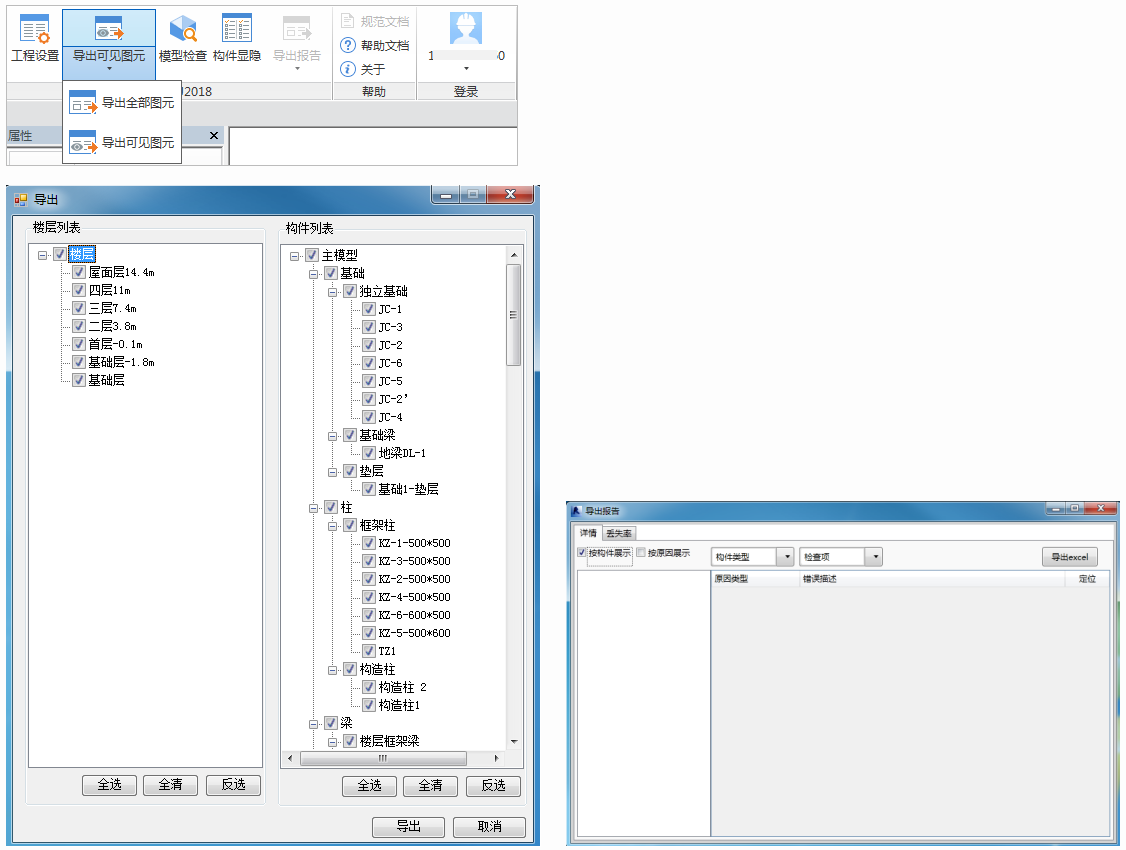
Task: Close the 属性 properties panel
Action: [213, 135]
